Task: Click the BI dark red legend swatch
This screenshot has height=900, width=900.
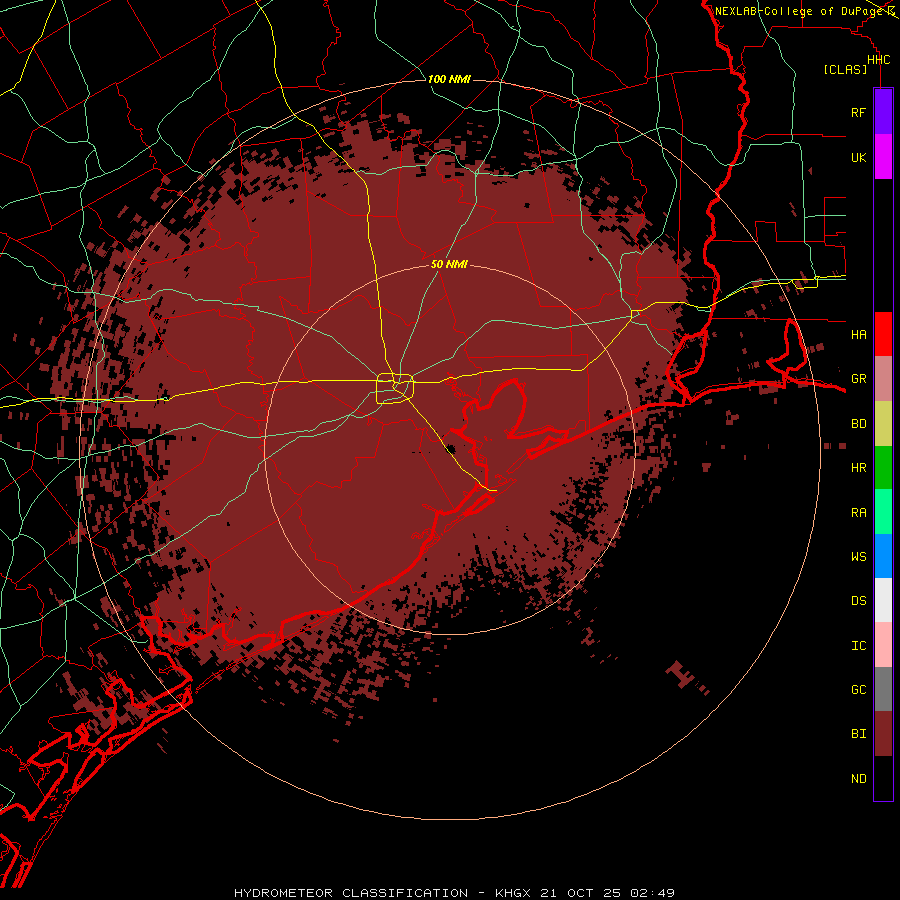Action: coord(883,734)
